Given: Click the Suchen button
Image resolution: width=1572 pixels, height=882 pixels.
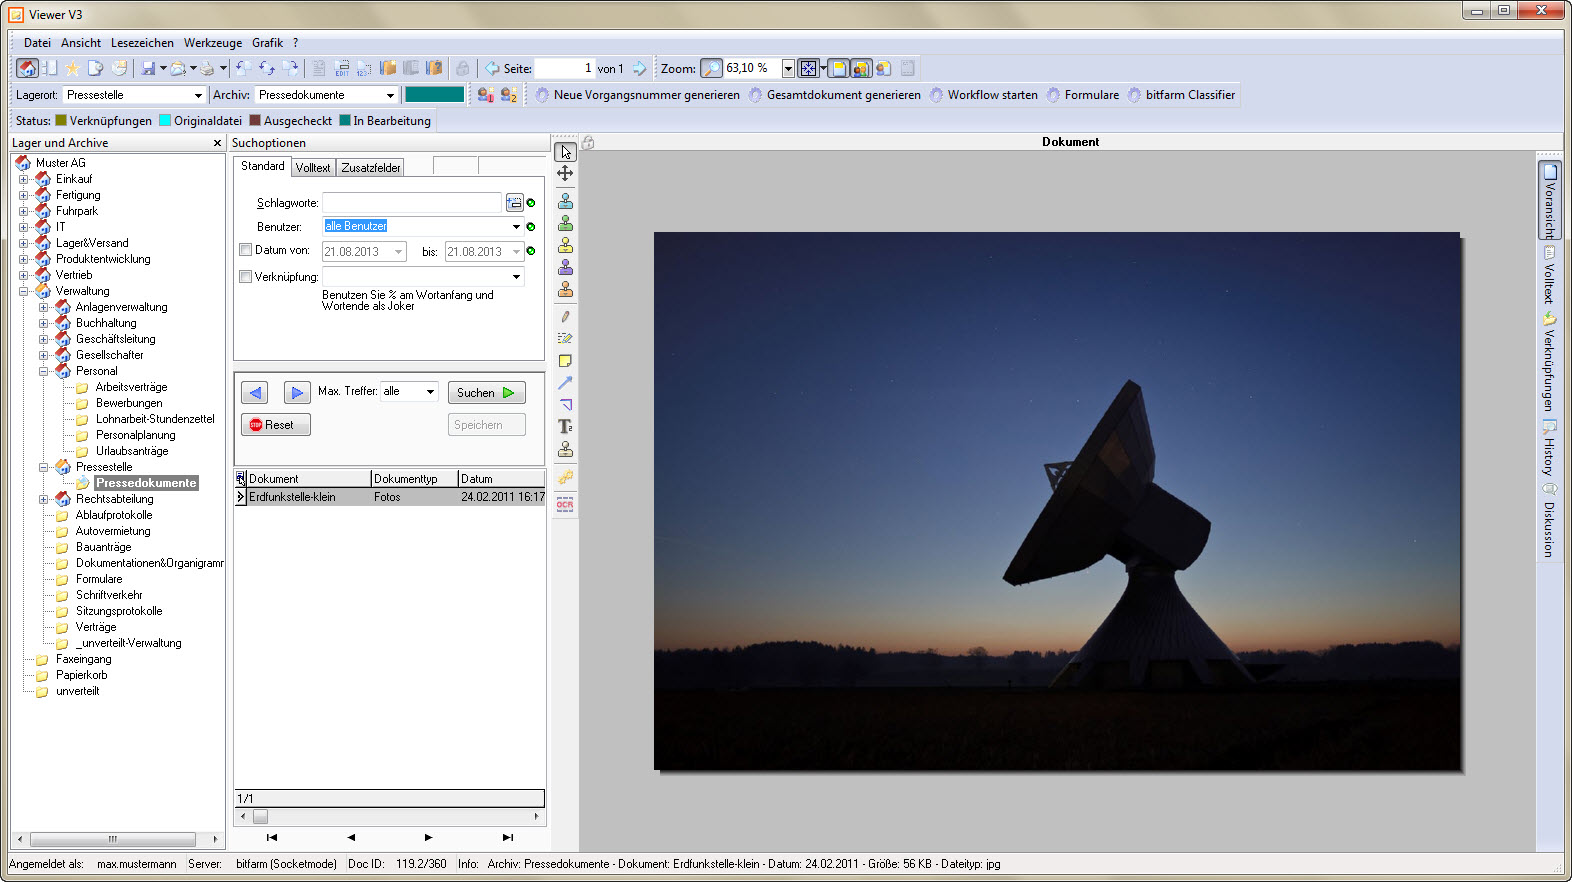Looking at the screenshot, I should point(486,393).
